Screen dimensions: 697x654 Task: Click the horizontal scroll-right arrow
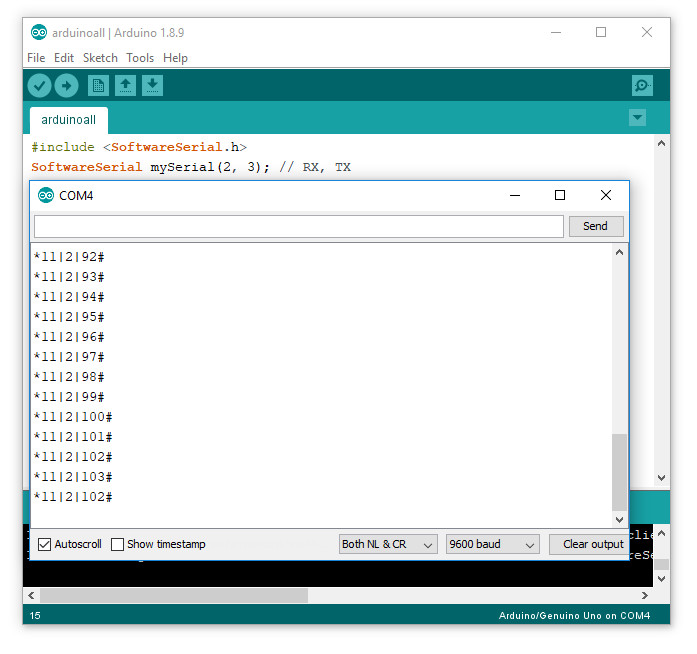(645, 595)
